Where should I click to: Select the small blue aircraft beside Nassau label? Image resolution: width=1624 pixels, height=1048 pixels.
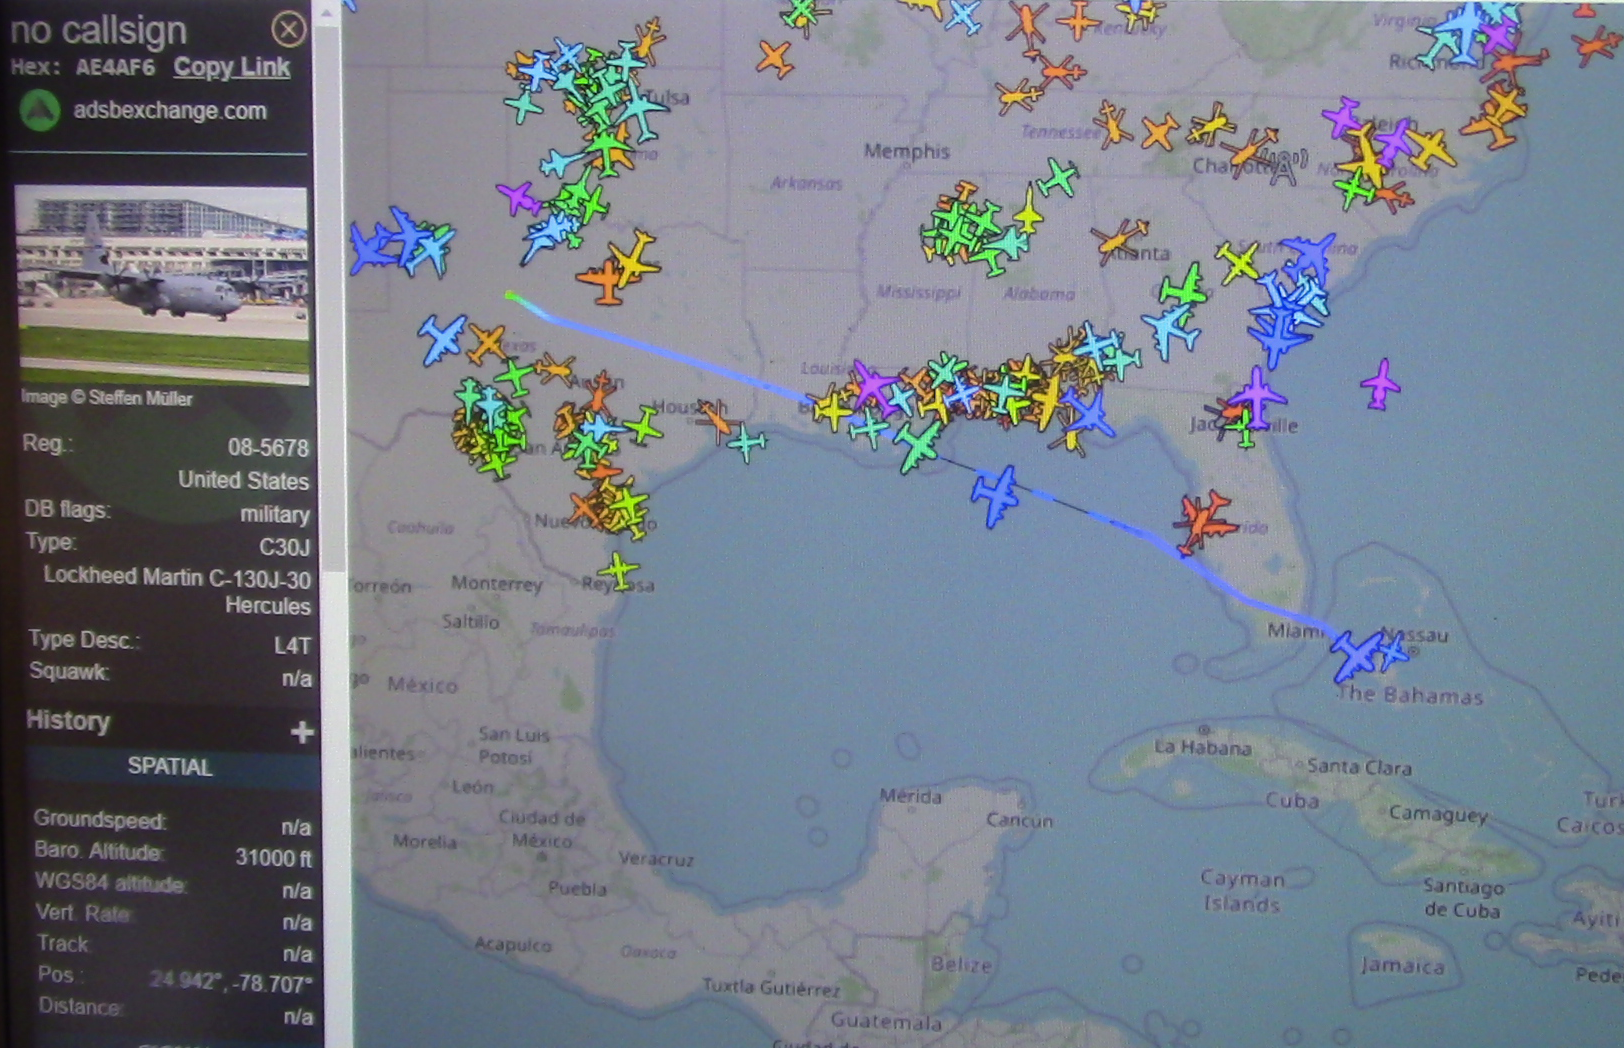pos(1395,650)
